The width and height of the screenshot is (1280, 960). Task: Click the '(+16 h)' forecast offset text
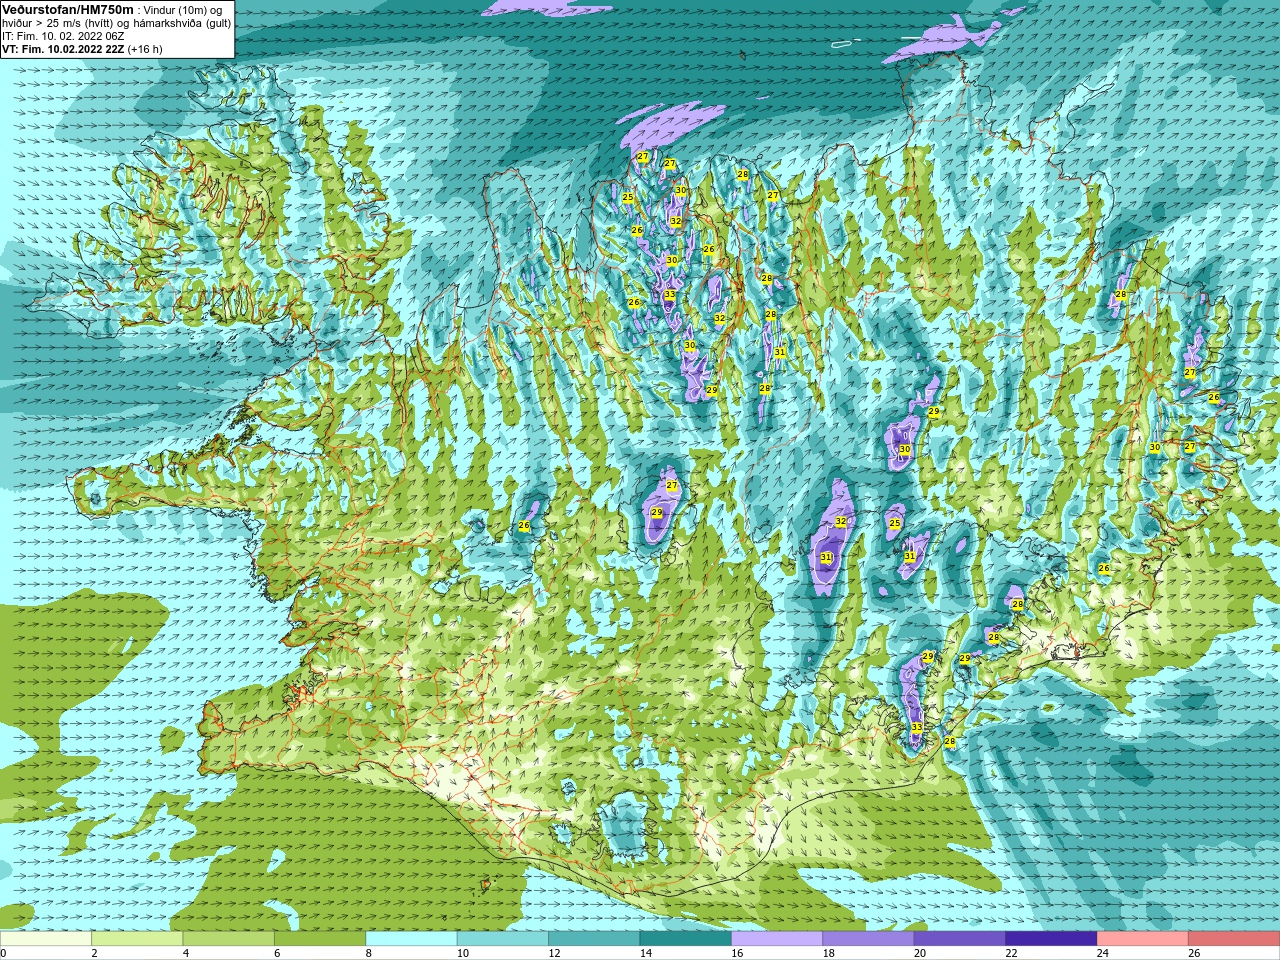(x=145, y=48)
